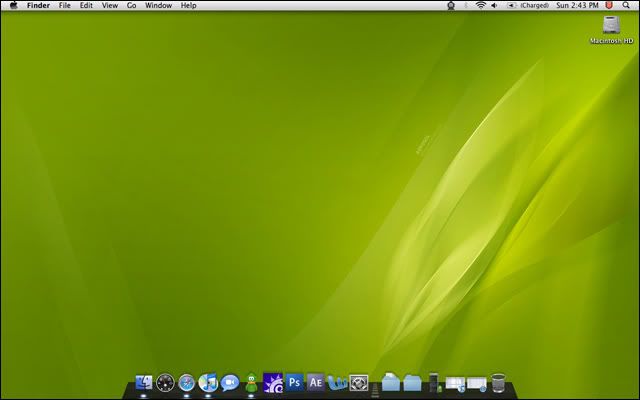Launch Adium green duck icon
640x400 pixels.
point(251,383)
